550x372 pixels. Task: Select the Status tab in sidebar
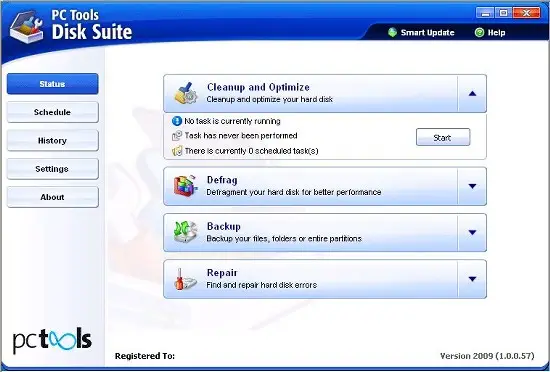[x=53, y=84]
